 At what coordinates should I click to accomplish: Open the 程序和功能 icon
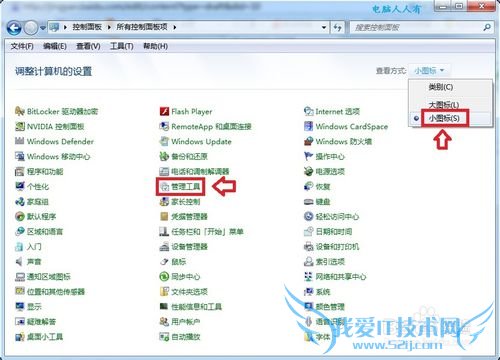point(20,171)
